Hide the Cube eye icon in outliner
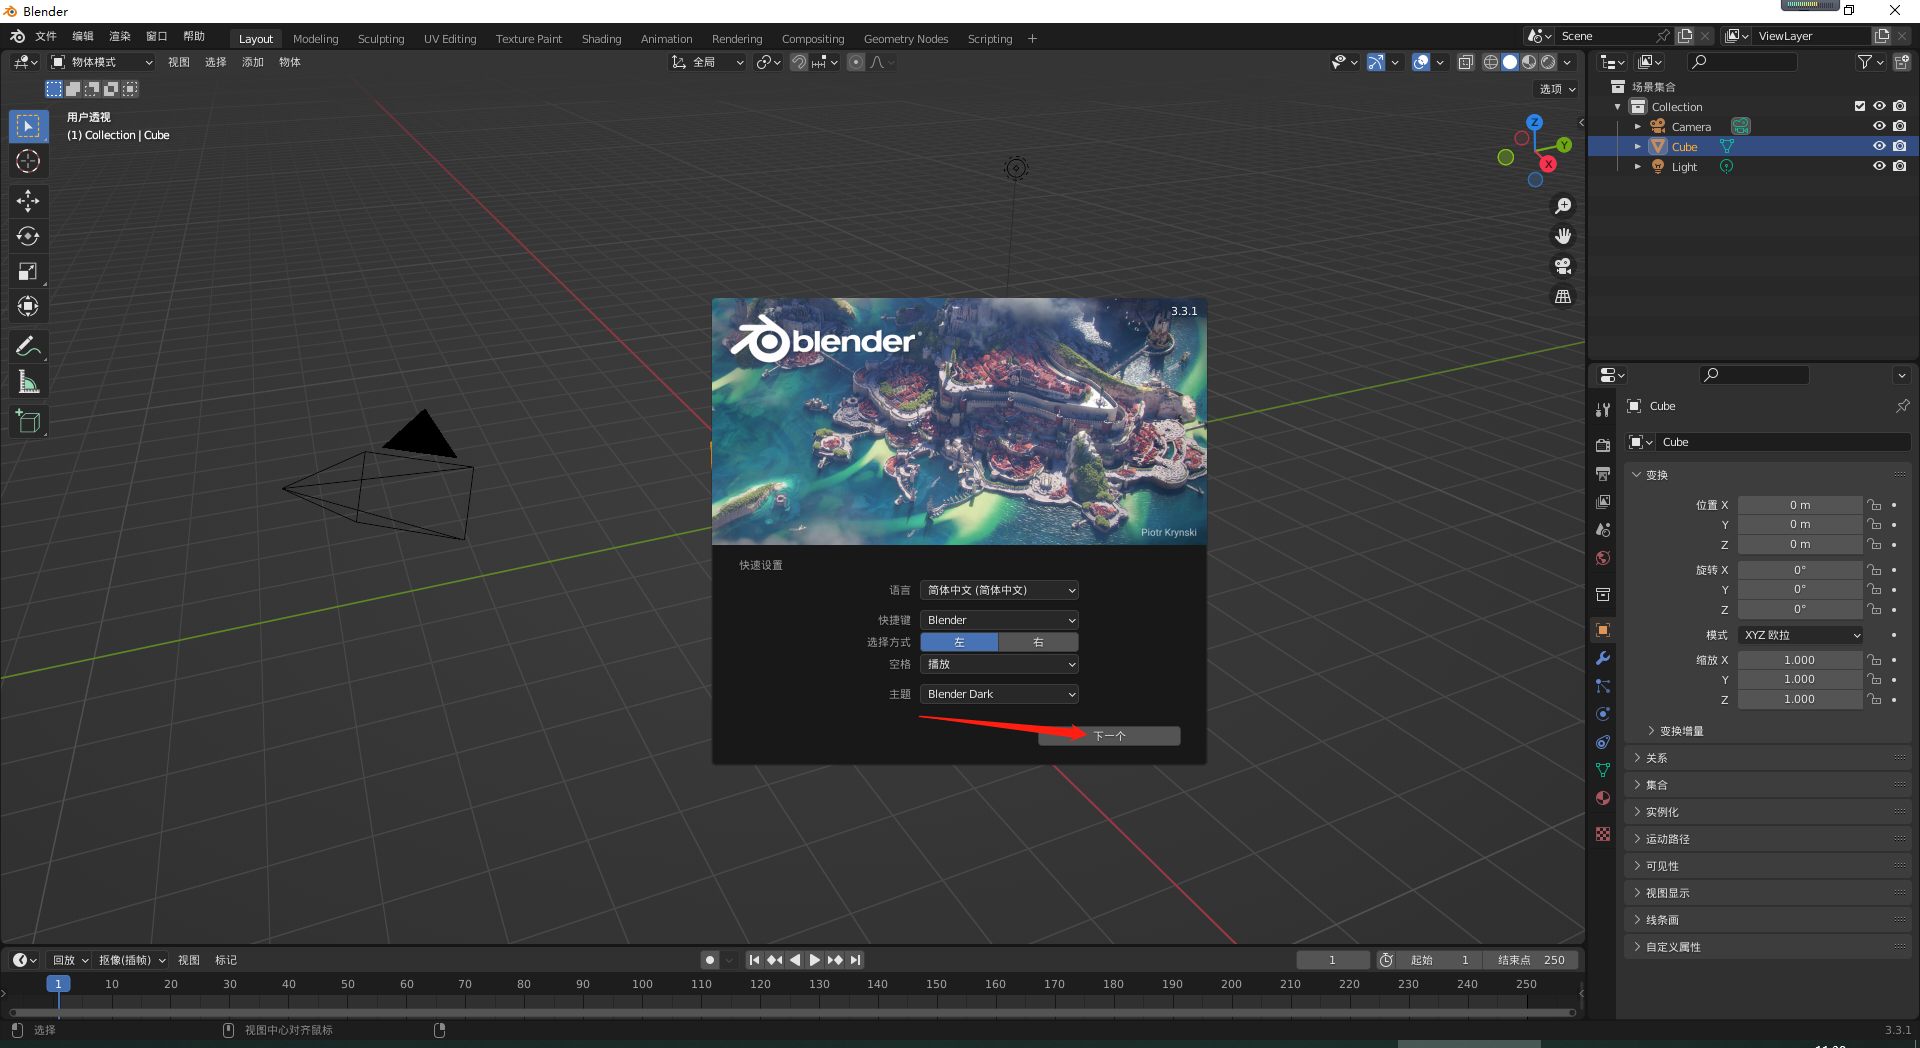The width and height of the screenshot is (1920, 1048). 1879,146
